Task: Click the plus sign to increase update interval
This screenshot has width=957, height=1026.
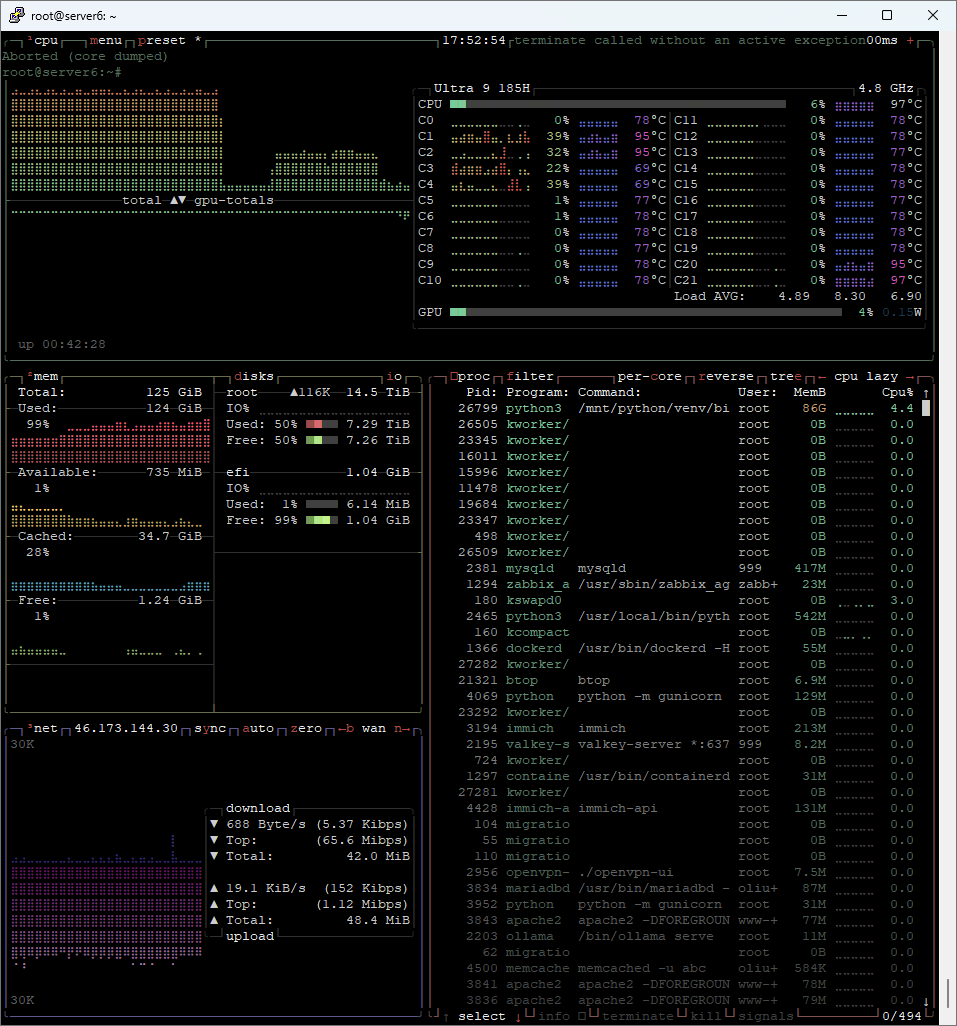Action: click(x=910, y=41)
